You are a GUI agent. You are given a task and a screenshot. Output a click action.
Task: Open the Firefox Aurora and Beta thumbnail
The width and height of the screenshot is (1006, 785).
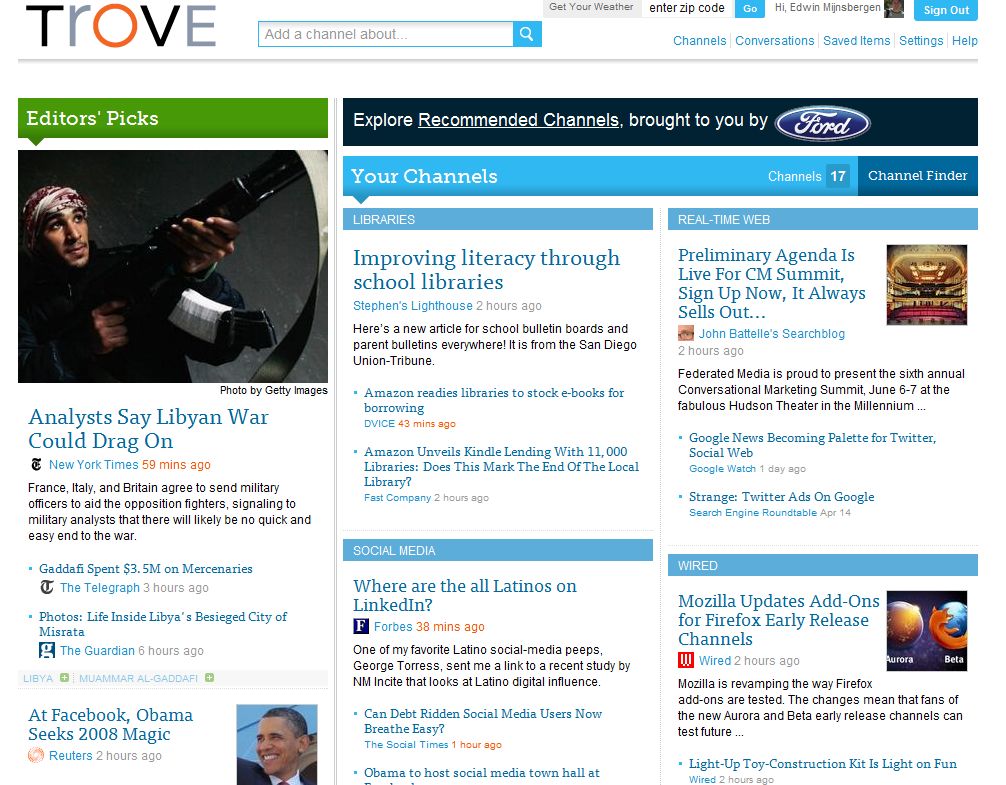pos(926,631)
